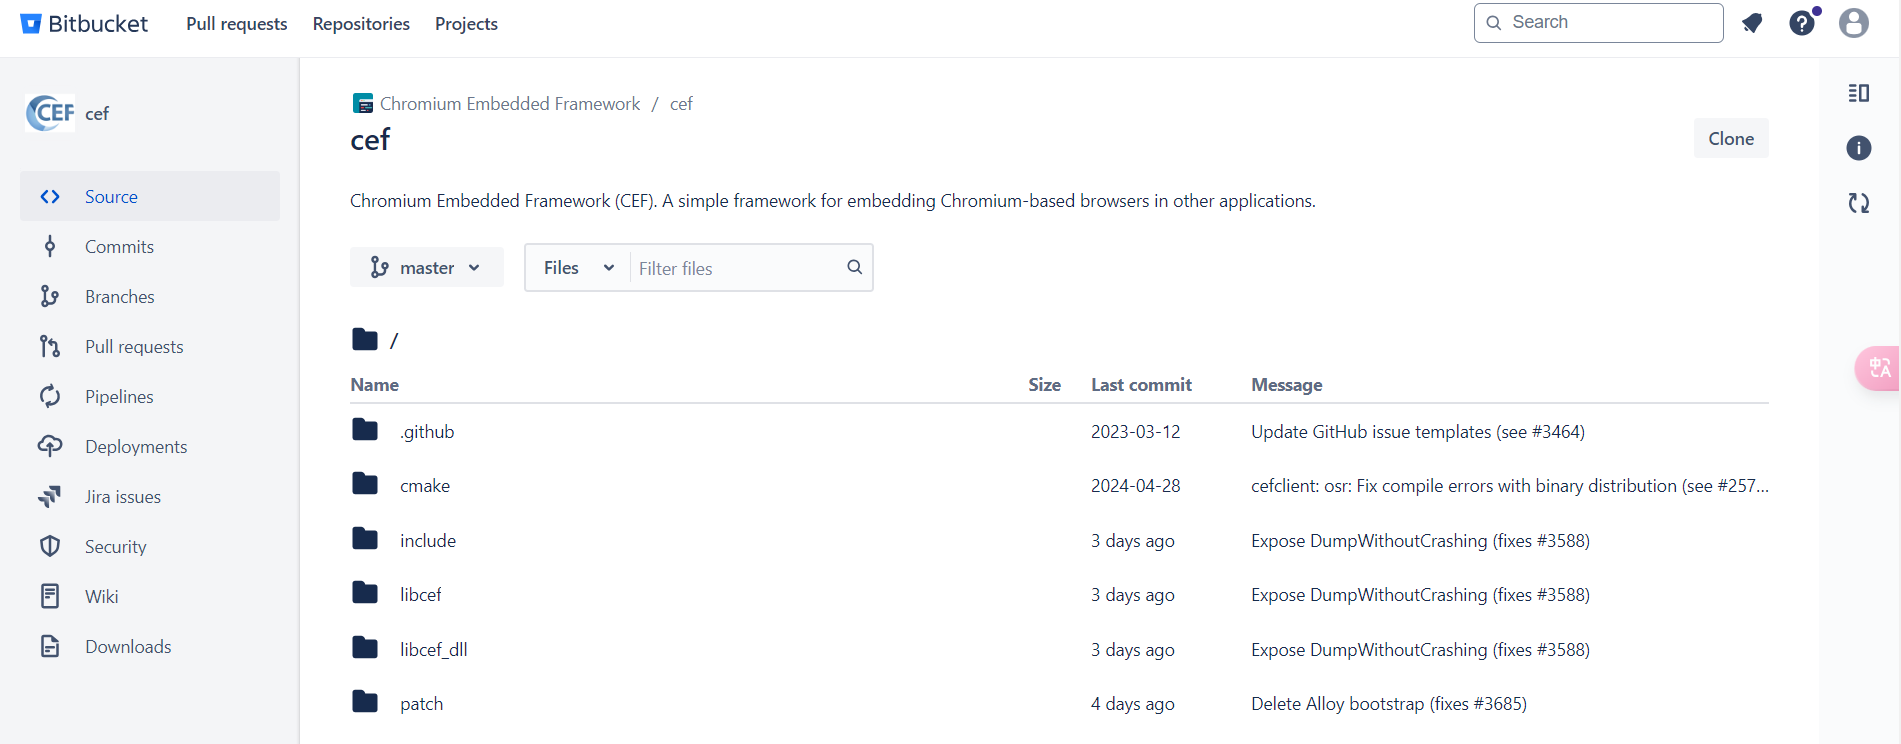Click the Pull requests sidebar icon

(50, 347)
